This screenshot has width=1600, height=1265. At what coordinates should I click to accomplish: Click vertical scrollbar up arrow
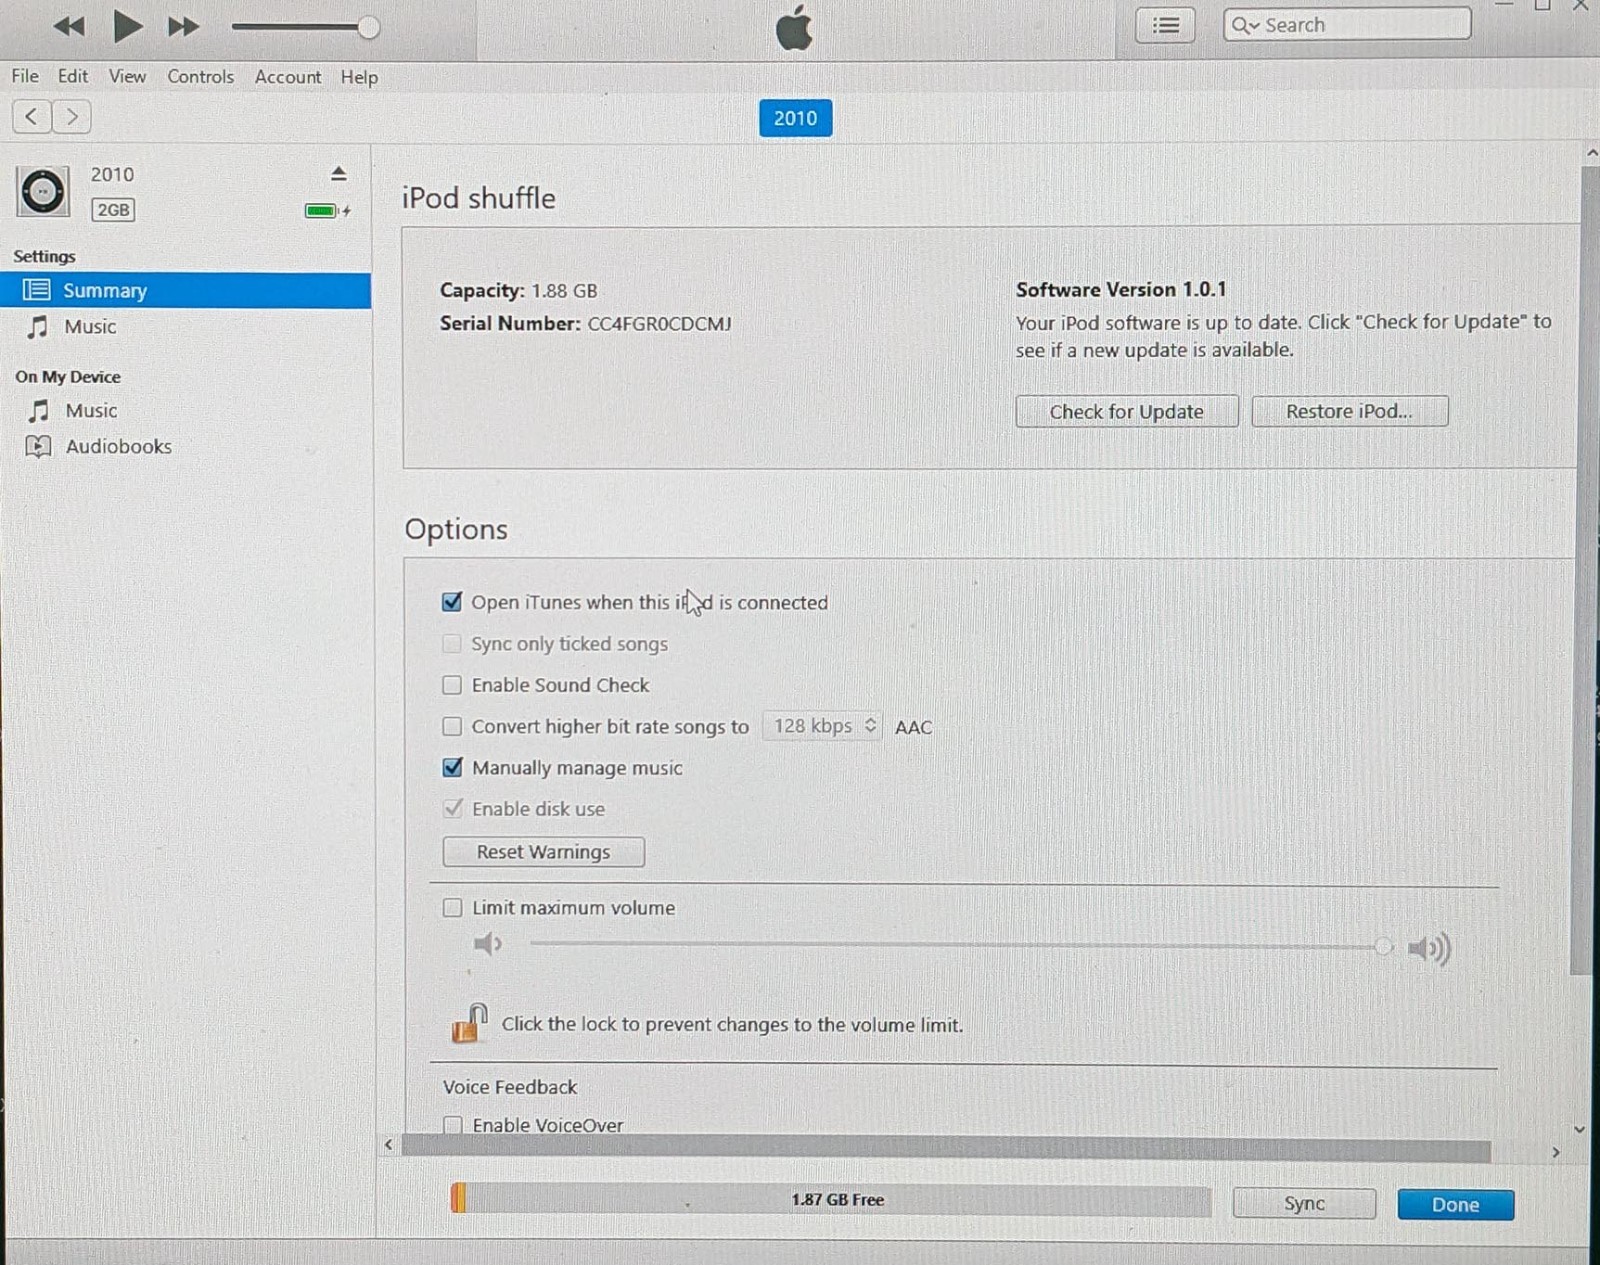pos(1592,152)
